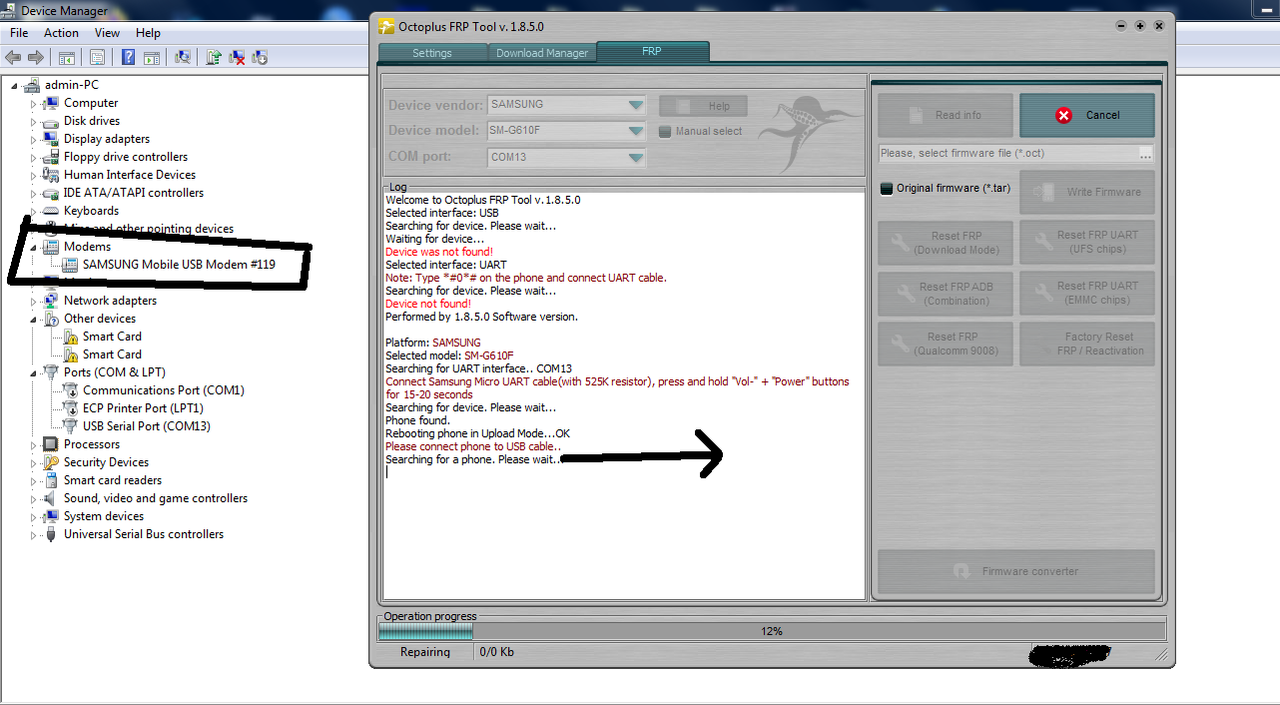Expand the Computer tree node

[33, 103]
